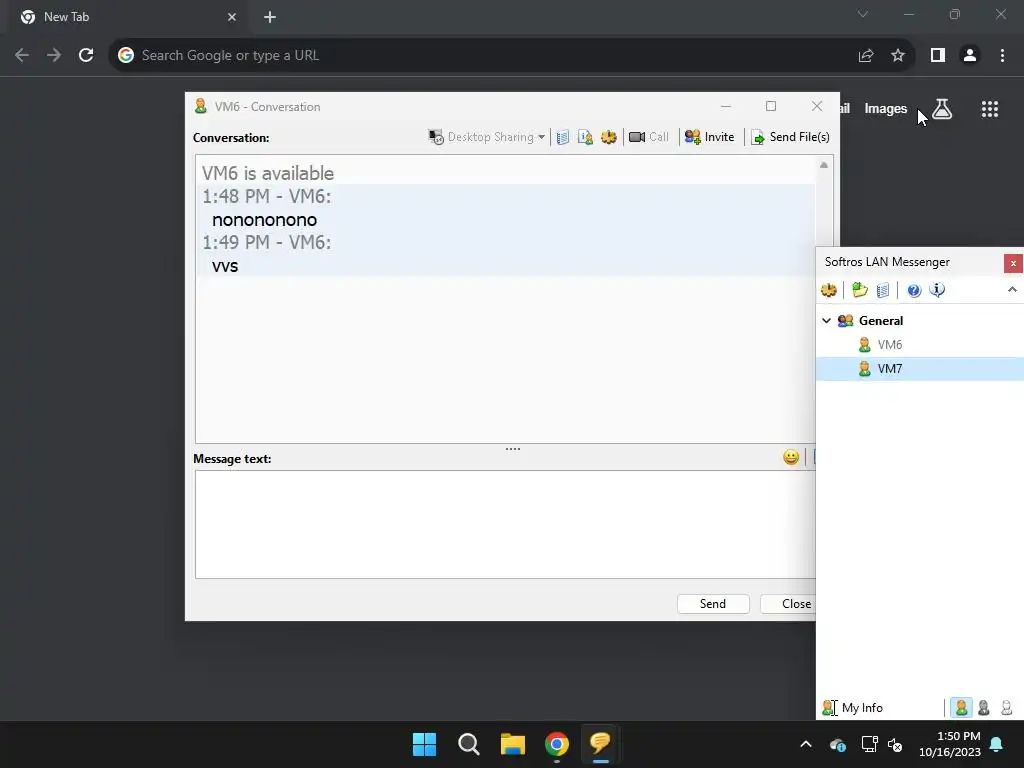View user info icon in conversation toolbar

(585, 137)
